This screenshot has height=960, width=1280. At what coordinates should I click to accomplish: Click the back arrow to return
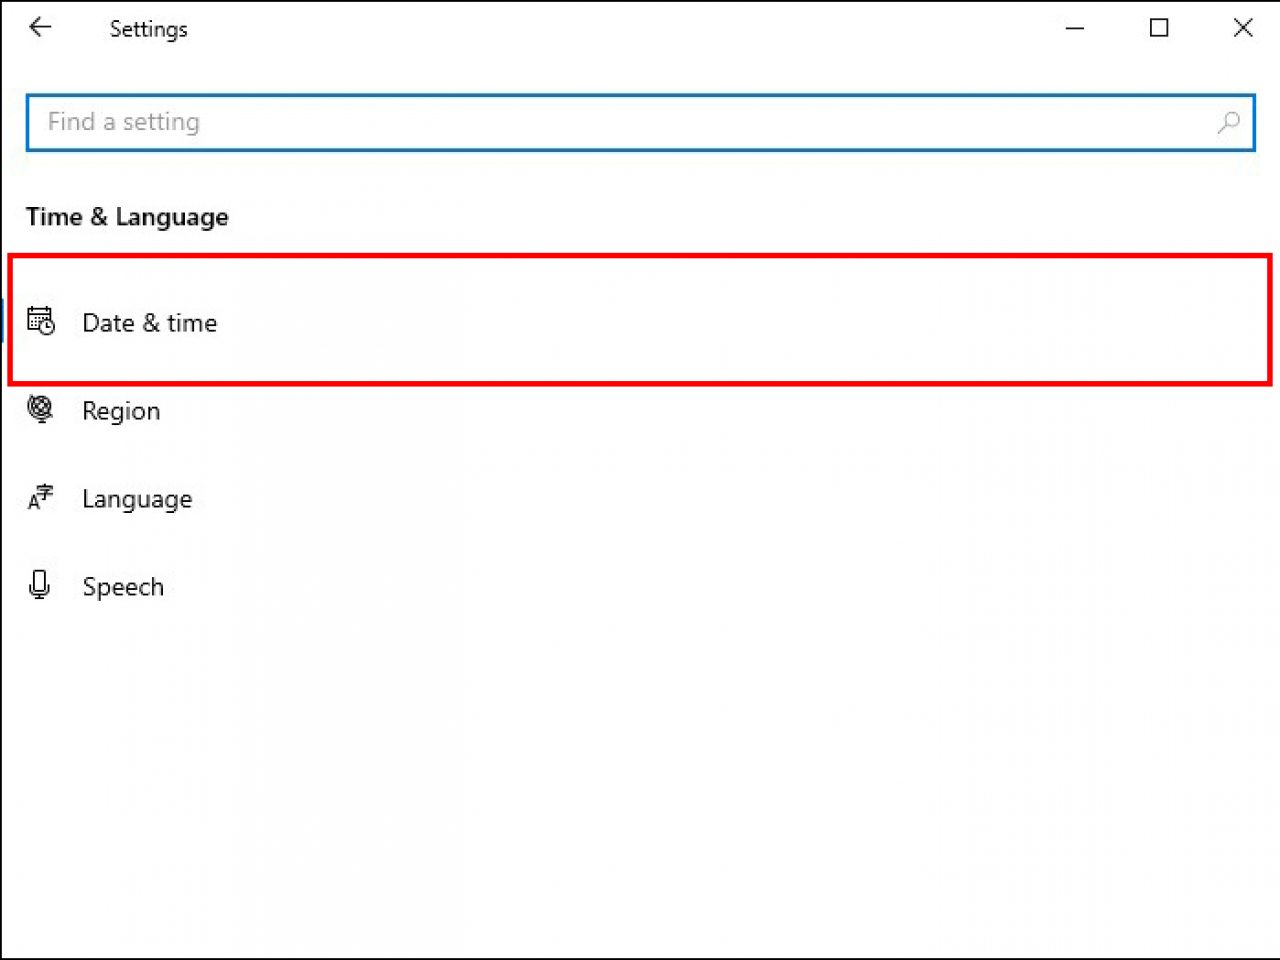tap(39, 28)
